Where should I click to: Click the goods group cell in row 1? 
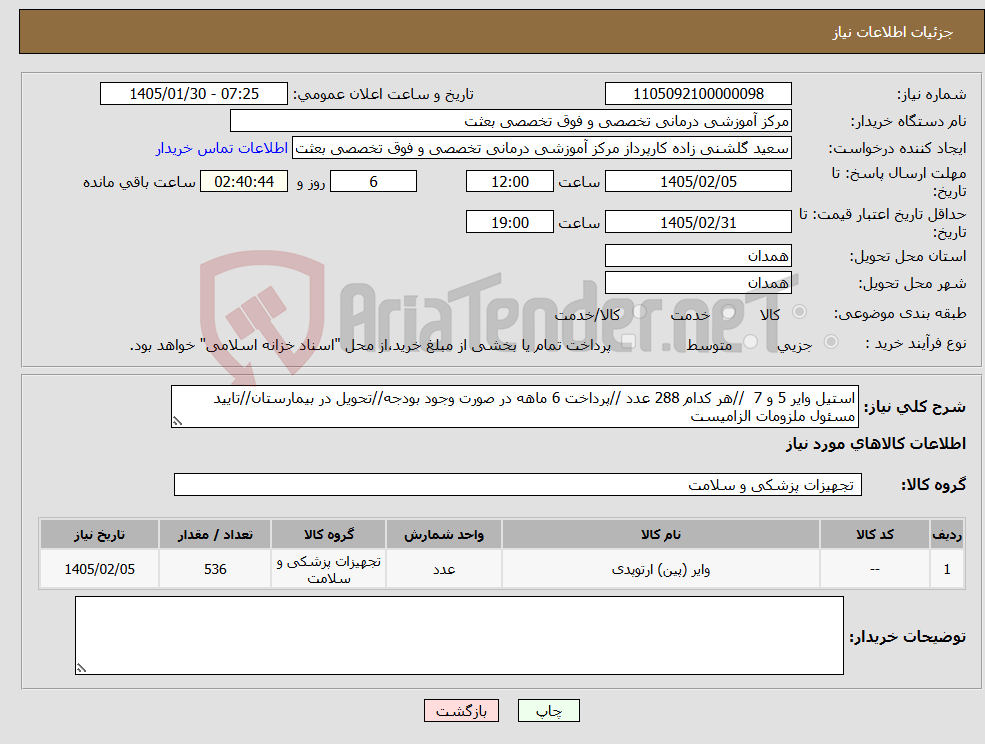(x=329, y=569)
